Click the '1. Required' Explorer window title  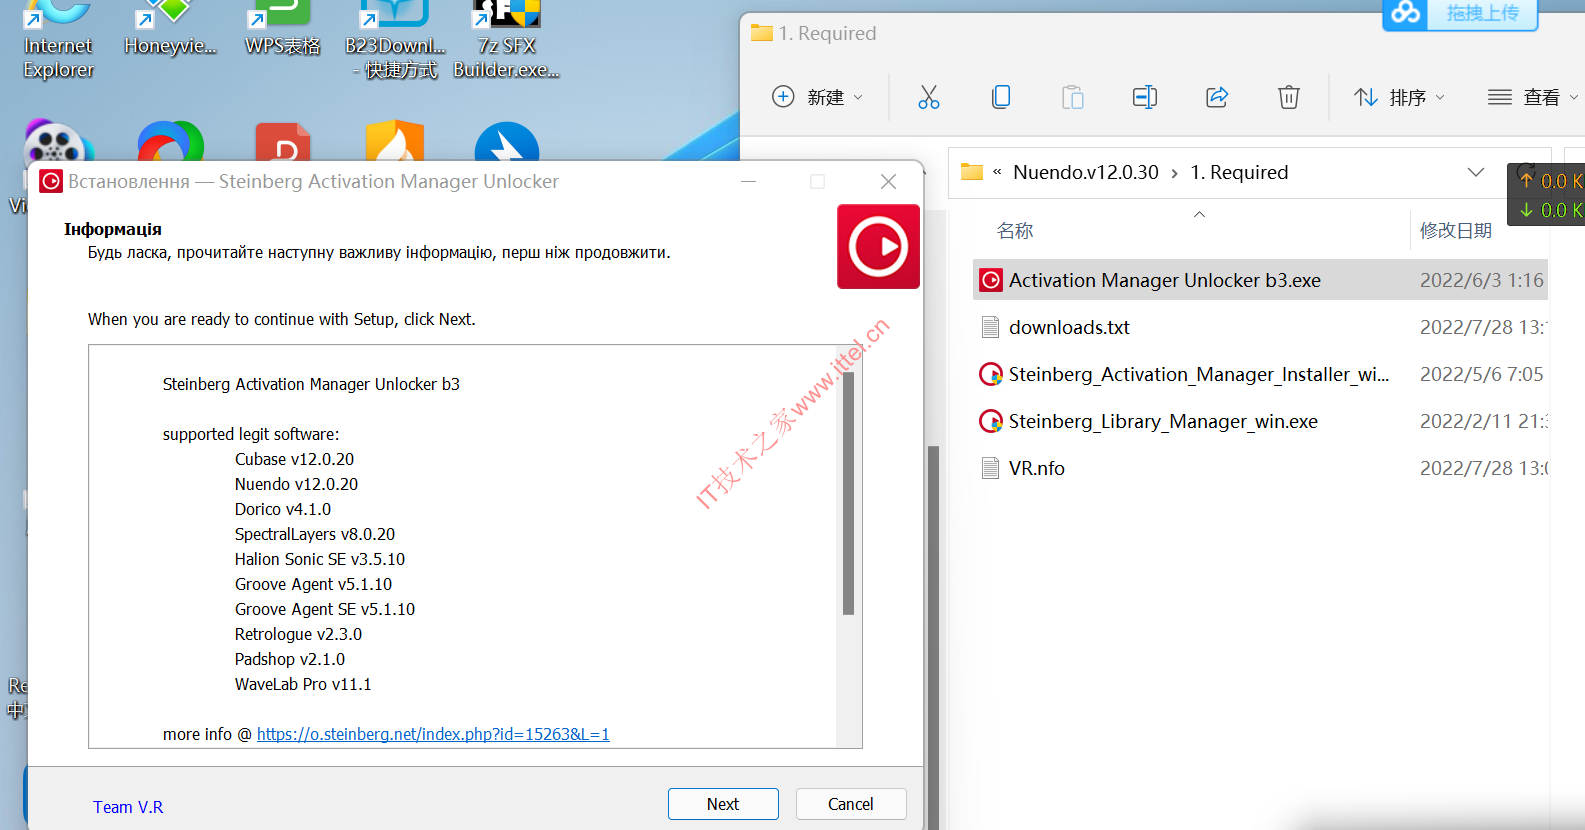827,33
